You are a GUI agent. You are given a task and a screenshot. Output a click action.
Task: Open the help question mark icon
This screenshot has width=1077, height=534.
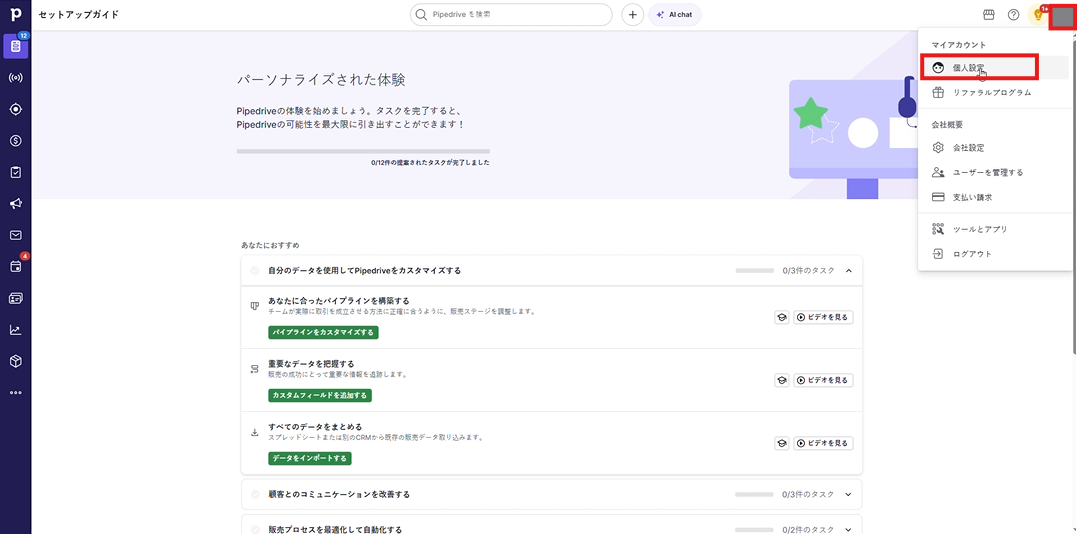(1013, 14)
